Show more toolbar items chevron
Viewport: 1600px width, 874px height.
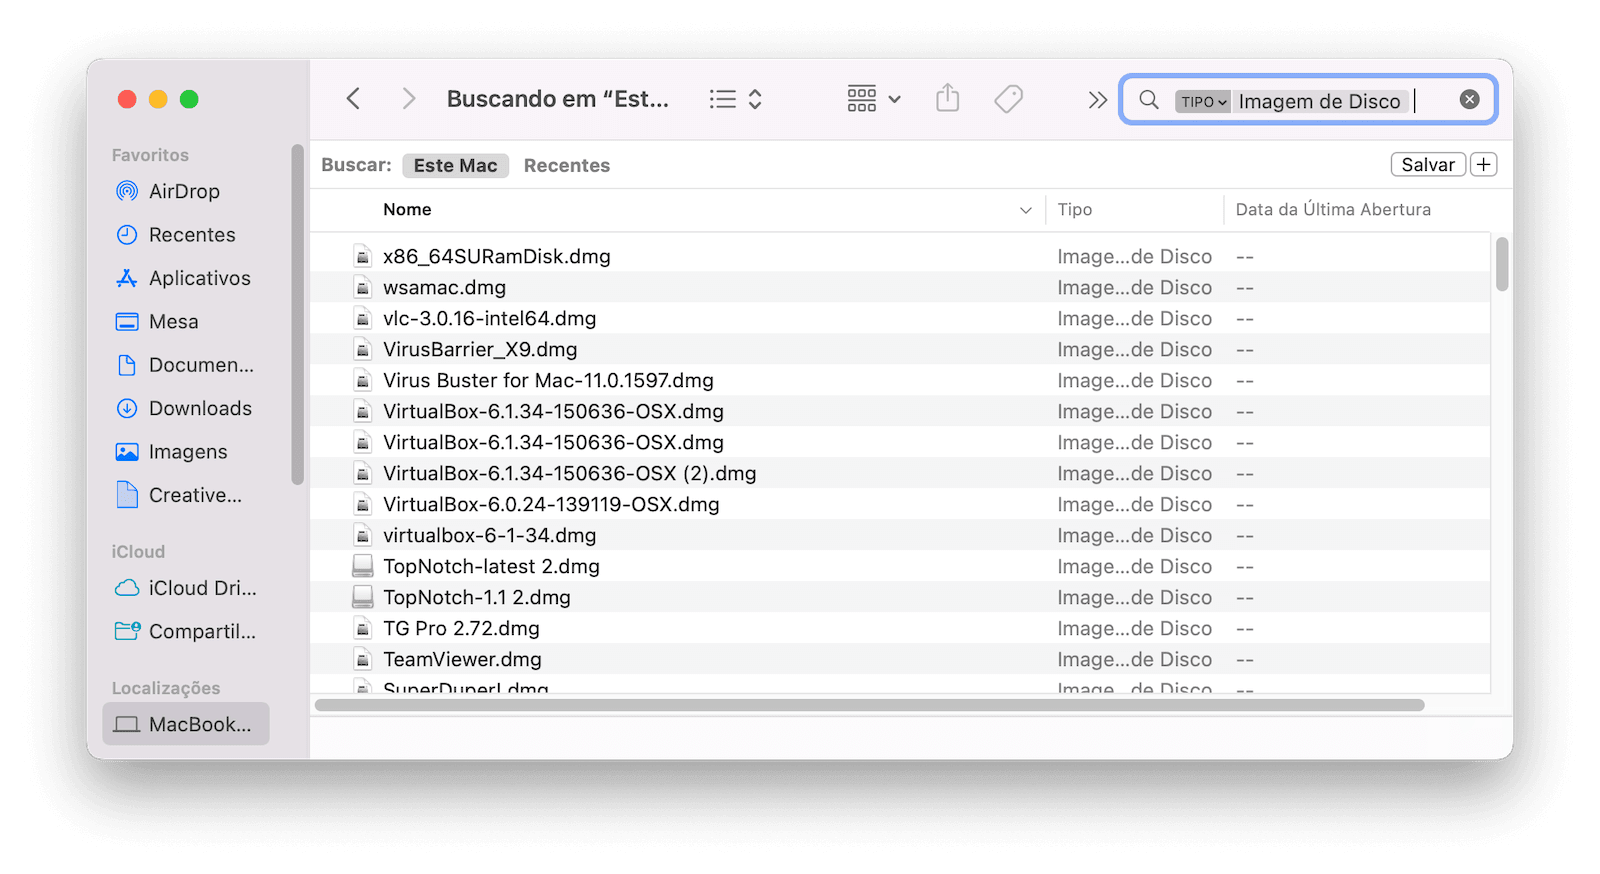pos(1097,100)
